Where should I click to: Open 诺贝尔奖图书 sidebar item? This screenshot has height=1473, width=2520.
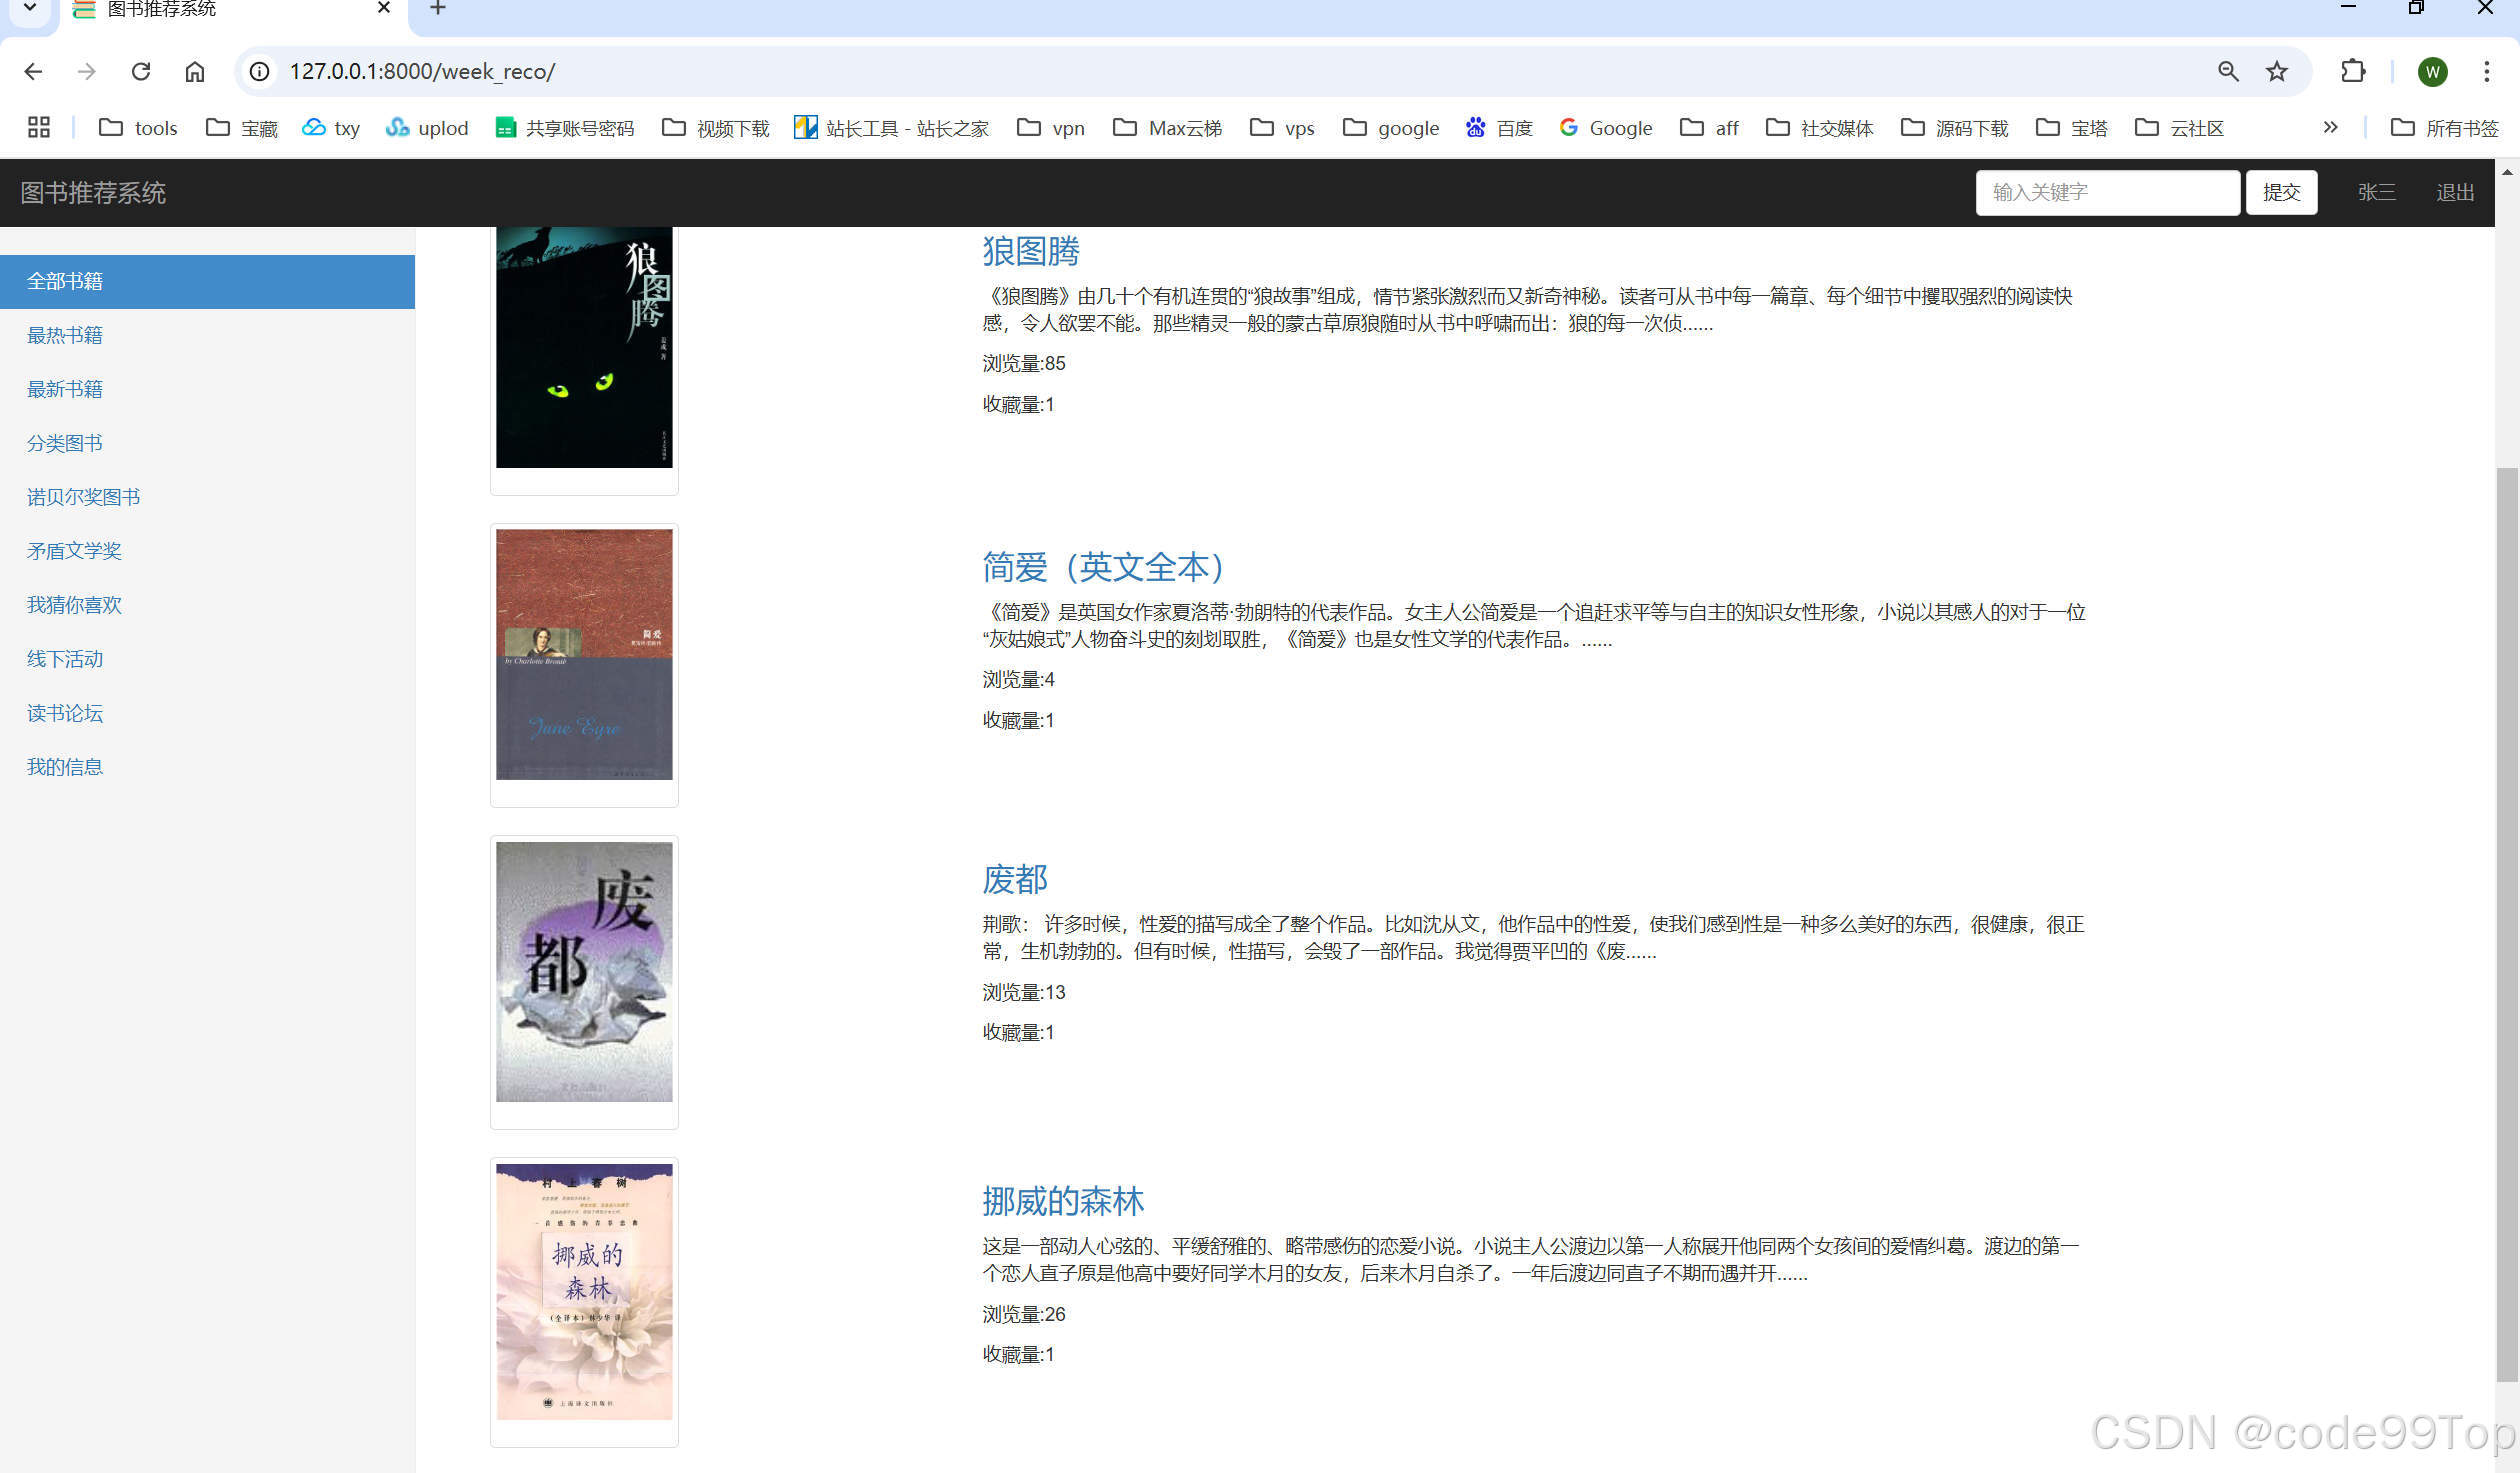click(x=83, y=497)
